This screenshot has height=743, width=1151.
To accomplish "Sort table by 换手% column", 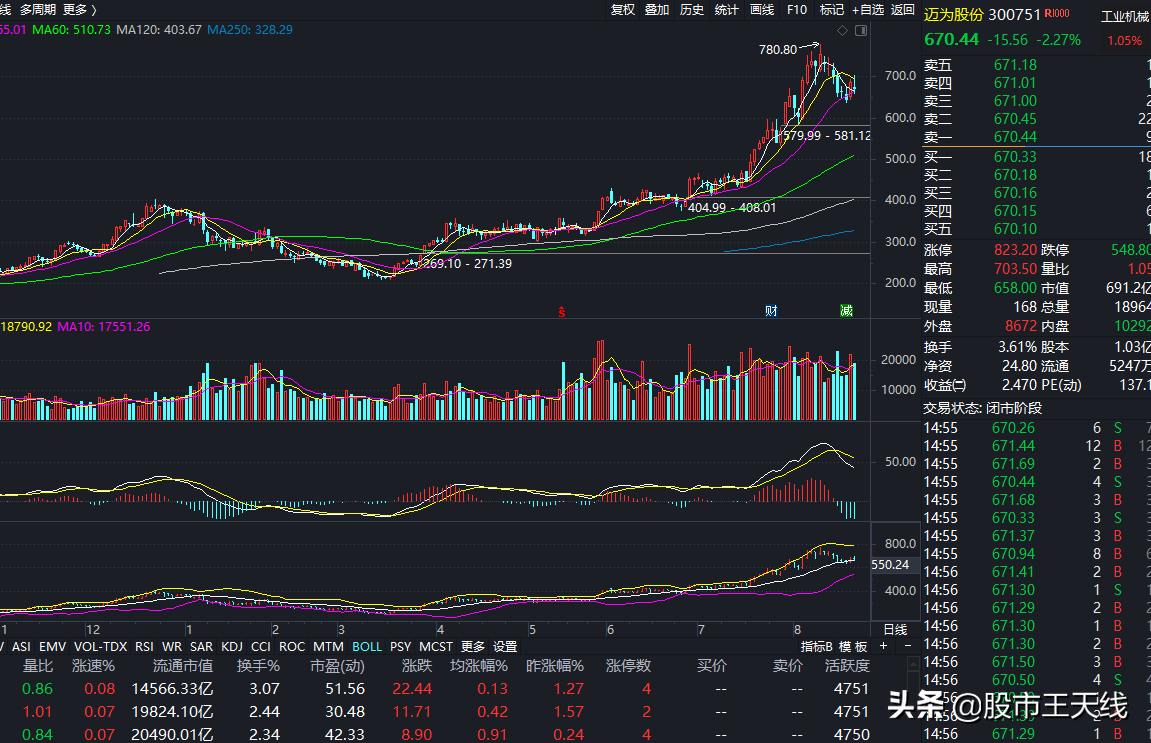I will click(x=258, y=666).
